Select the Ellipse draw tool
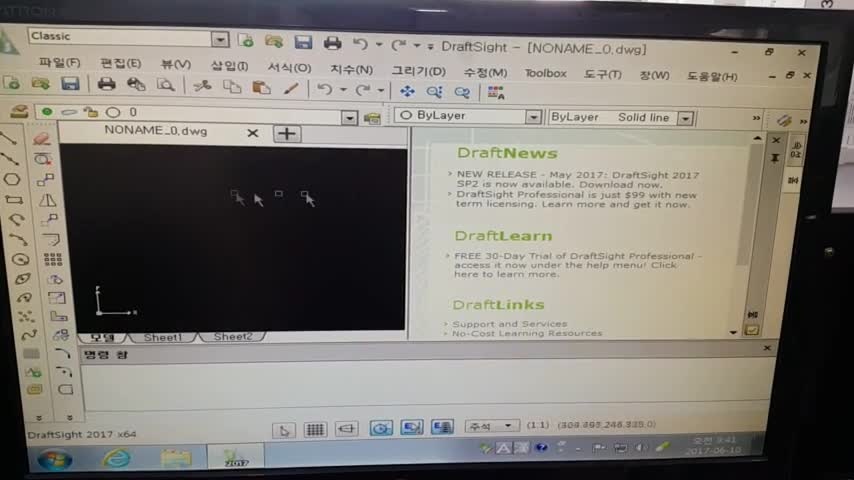This screenshot has width=854, height=480. 22,279
